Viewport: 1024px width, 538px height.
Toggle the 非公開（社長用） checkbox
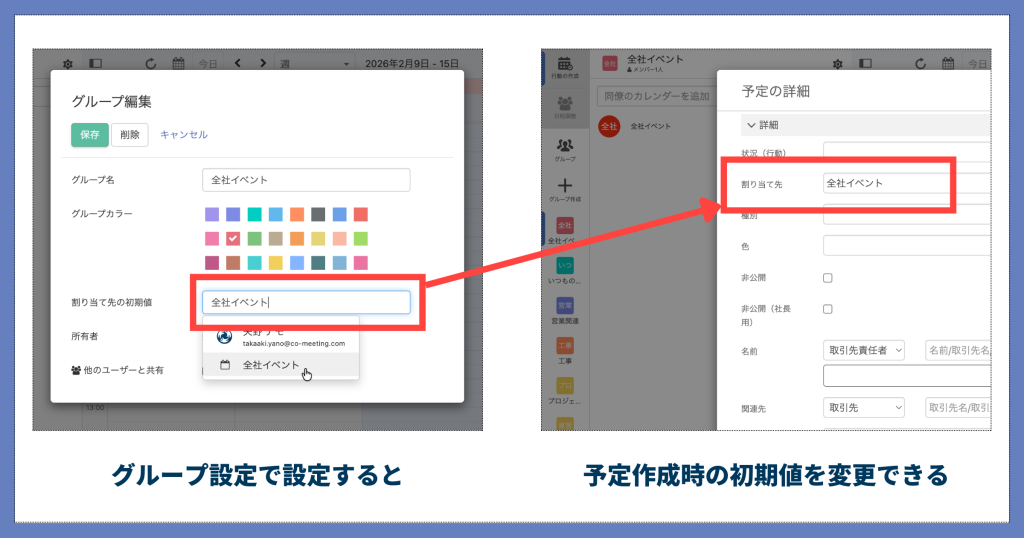pyautogui.click(x=827, y=309)
